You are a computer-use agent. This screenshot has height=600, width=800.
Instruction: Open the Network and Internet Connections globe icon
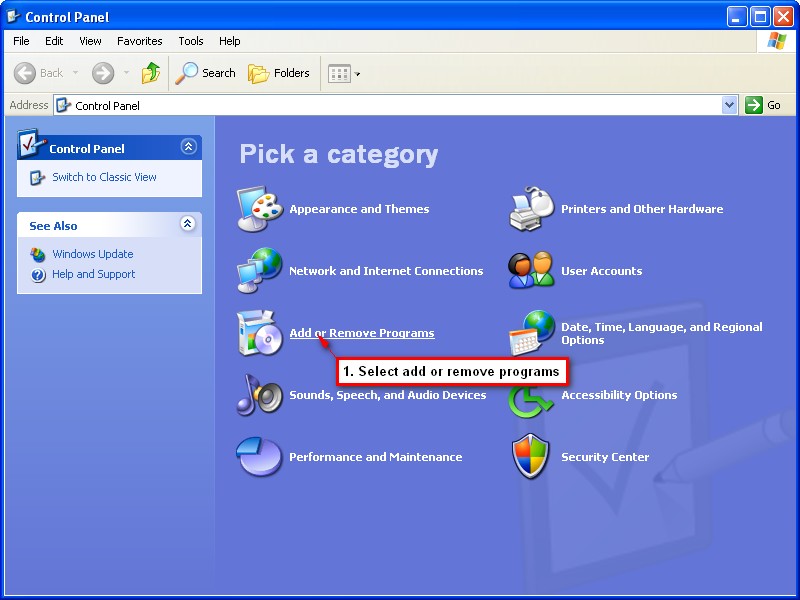[x=260, y=270]
